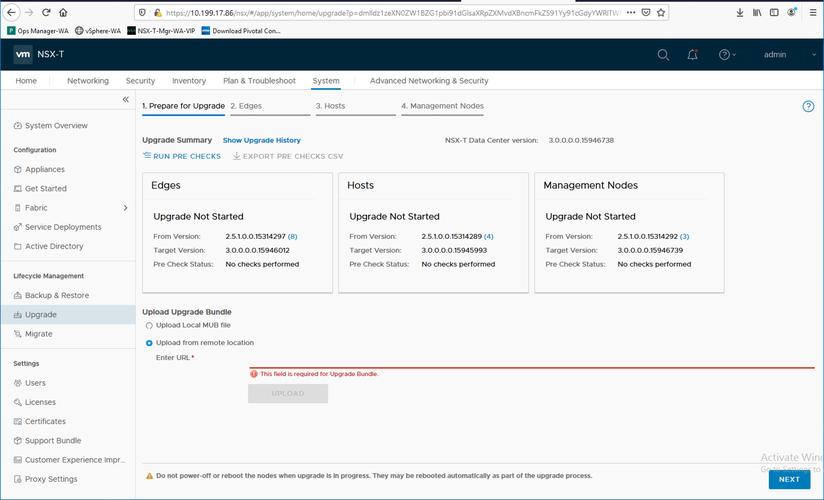Select Upload Local MUB file option
Viewport: 824px width, 500px height.
tap(150, 325)
